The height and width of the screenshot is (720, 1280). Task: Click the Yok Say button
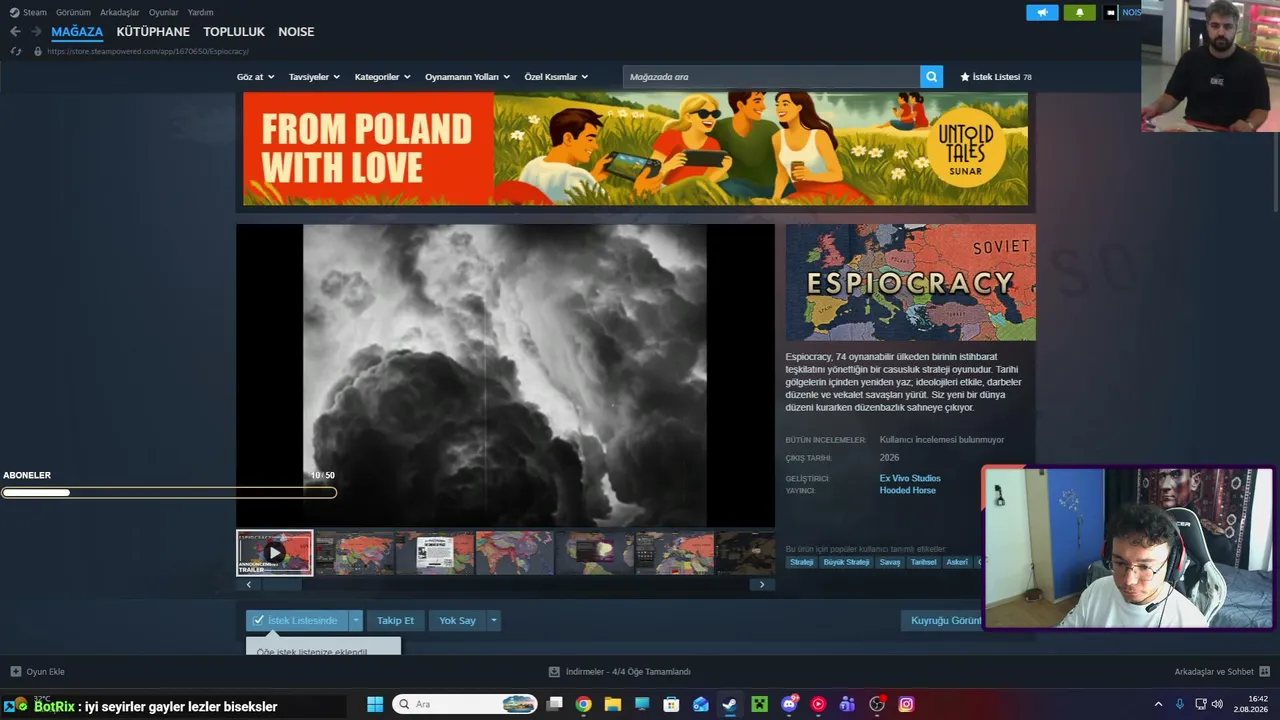457,620
